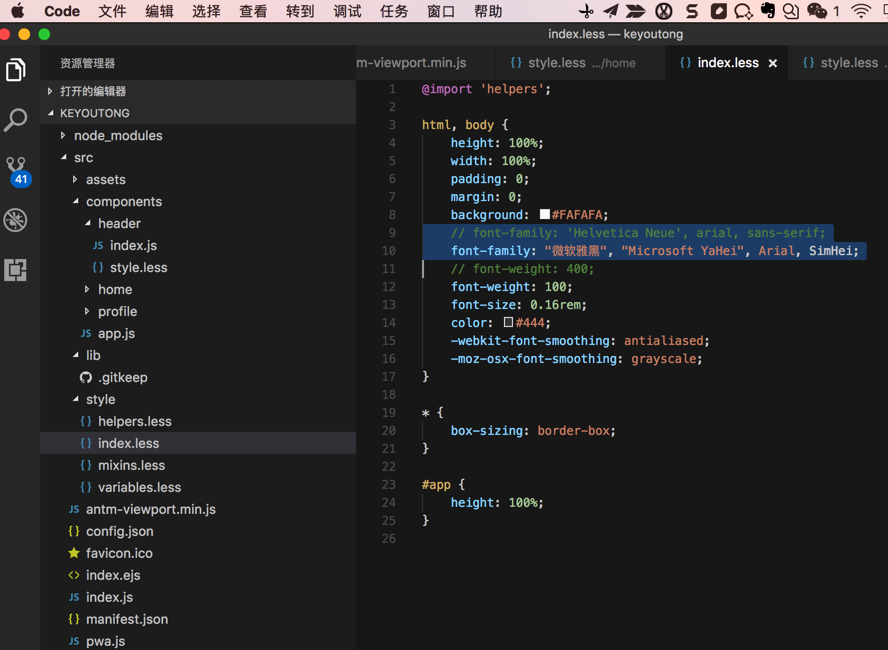The height and width of the screenshot is (650, 888).
Task: Open Source Control with 41 changes
Action: [16, 170]
